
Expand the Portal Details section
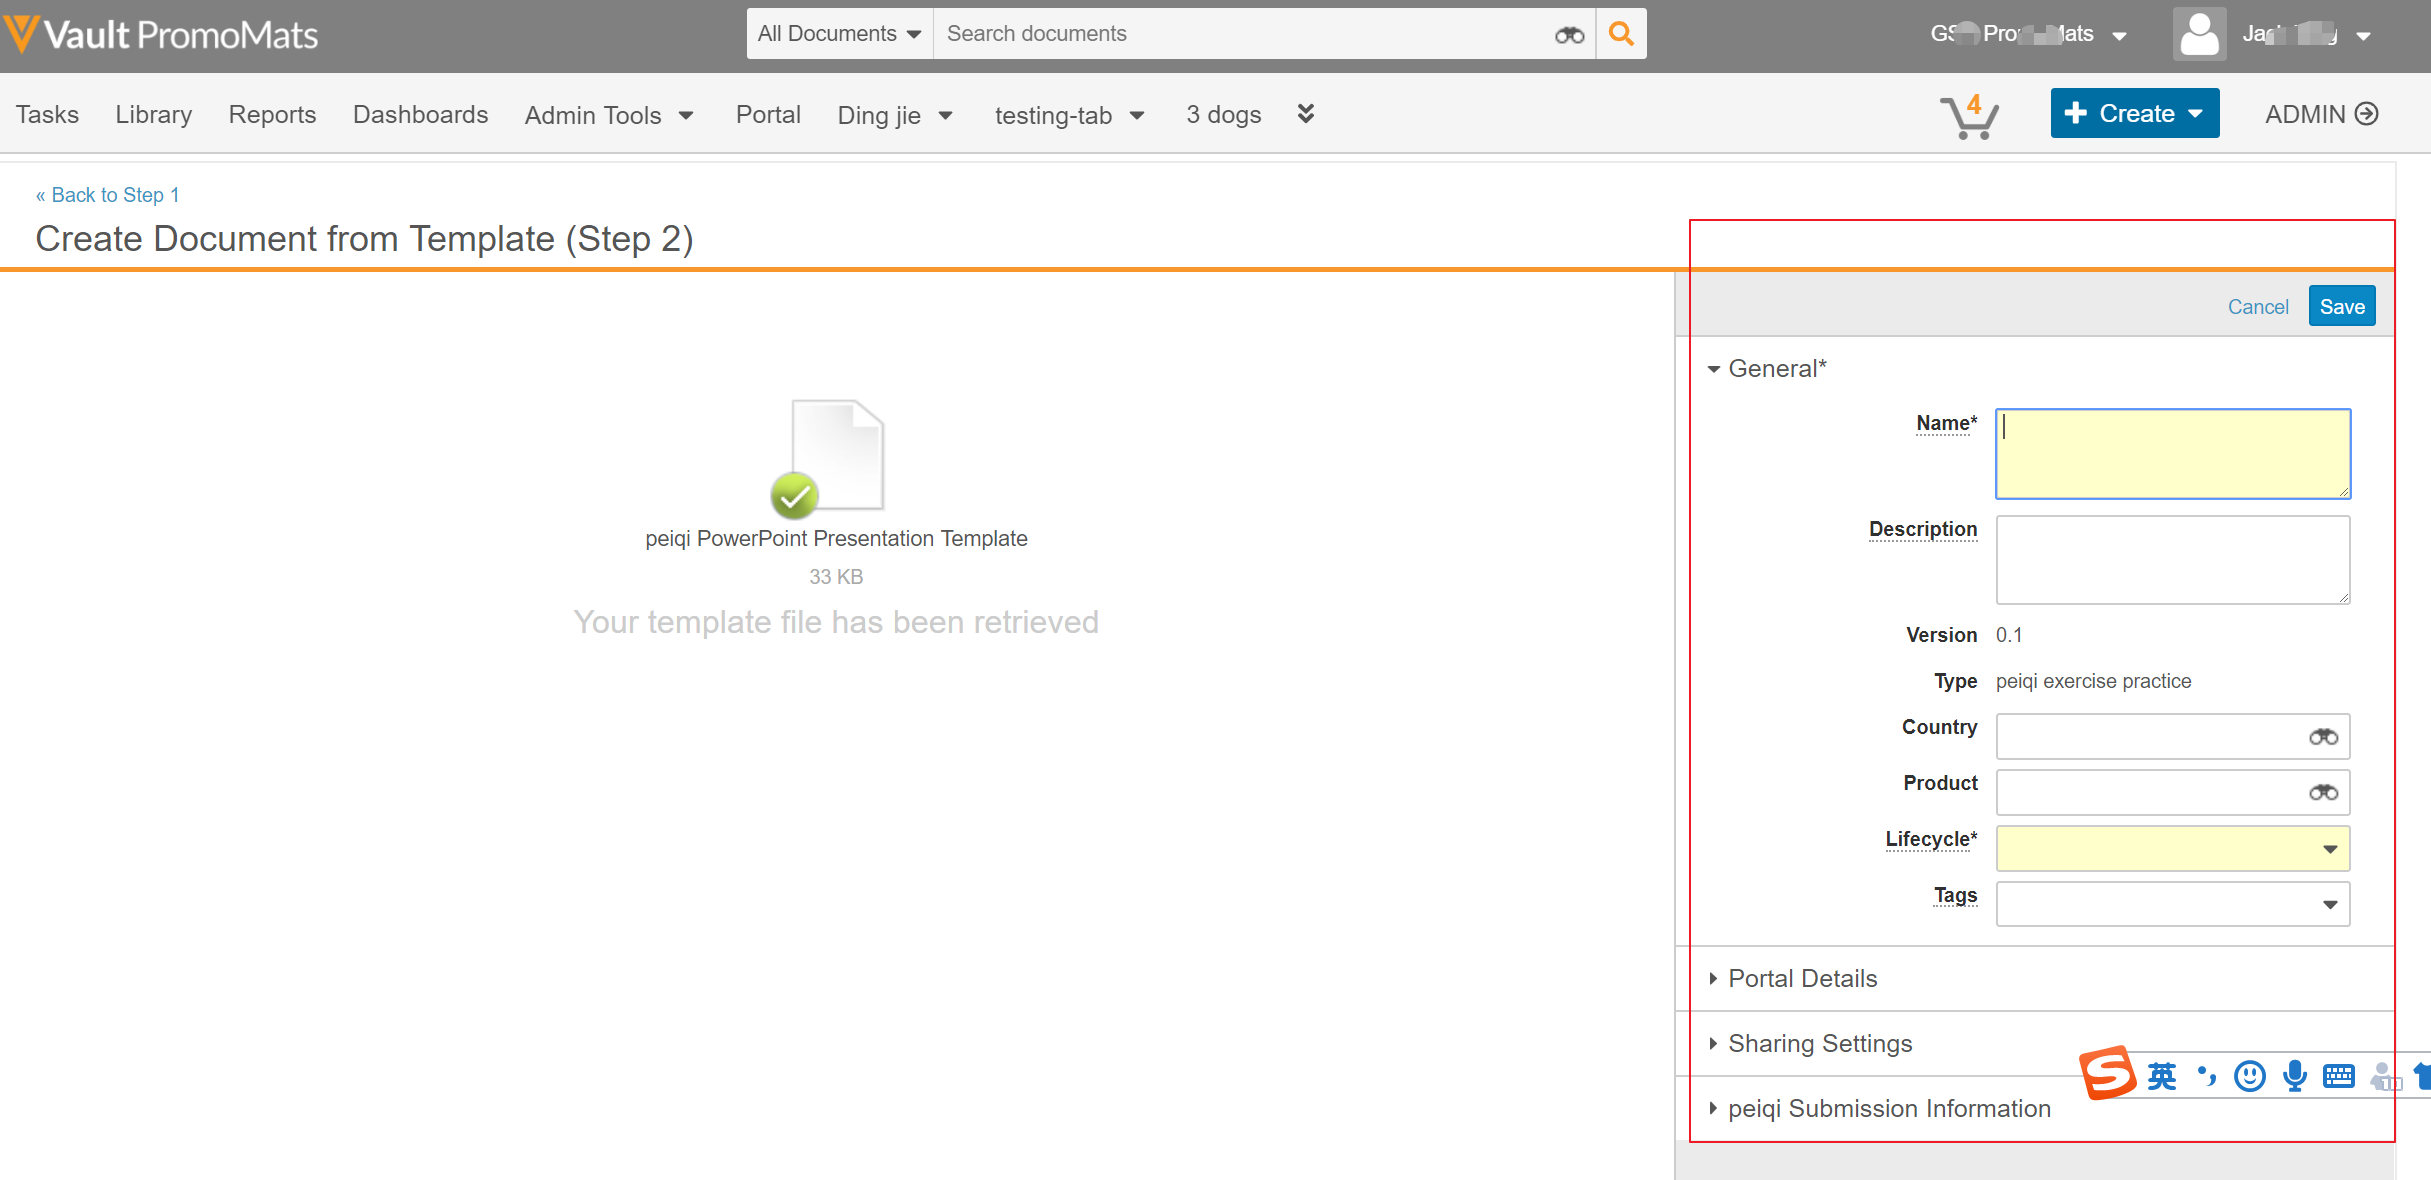coord(1802,978)
